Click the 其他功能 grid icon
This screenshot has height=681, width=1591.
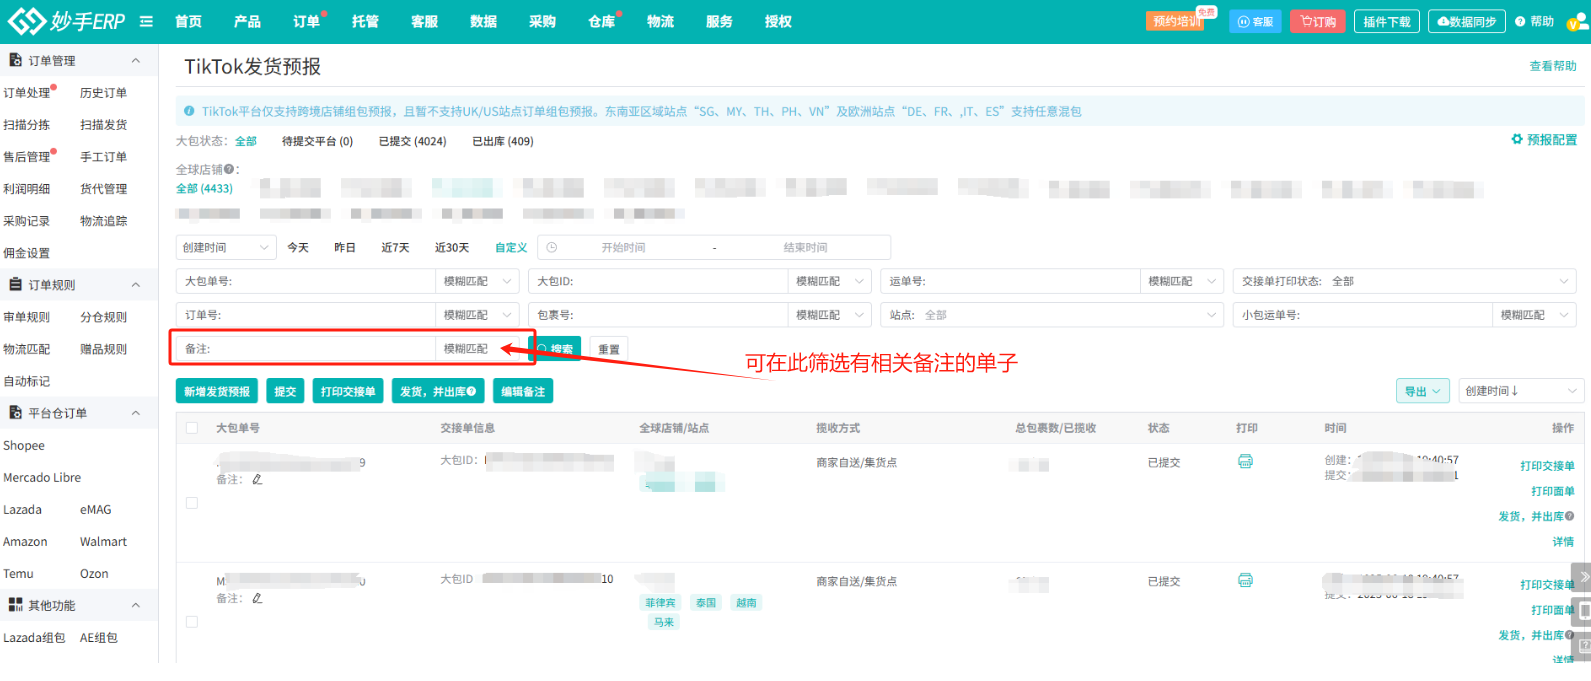tap(15, 604)
